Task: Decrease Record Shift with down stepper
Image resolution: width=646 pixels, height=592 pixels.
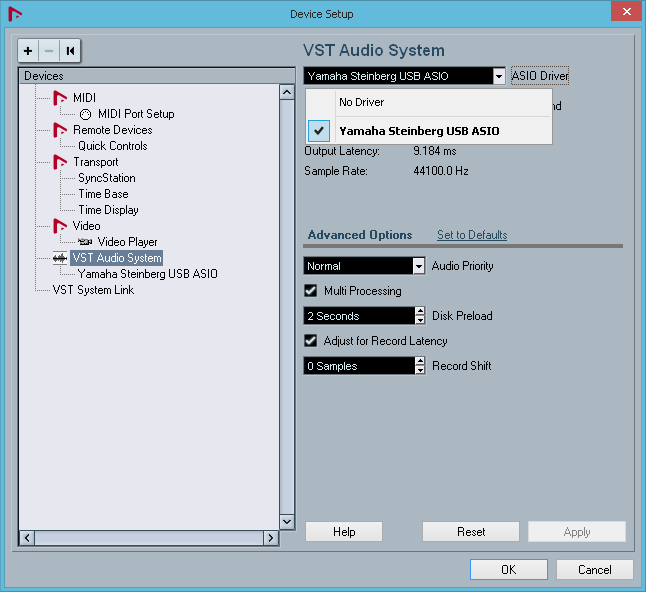Action: click(420, 370)
